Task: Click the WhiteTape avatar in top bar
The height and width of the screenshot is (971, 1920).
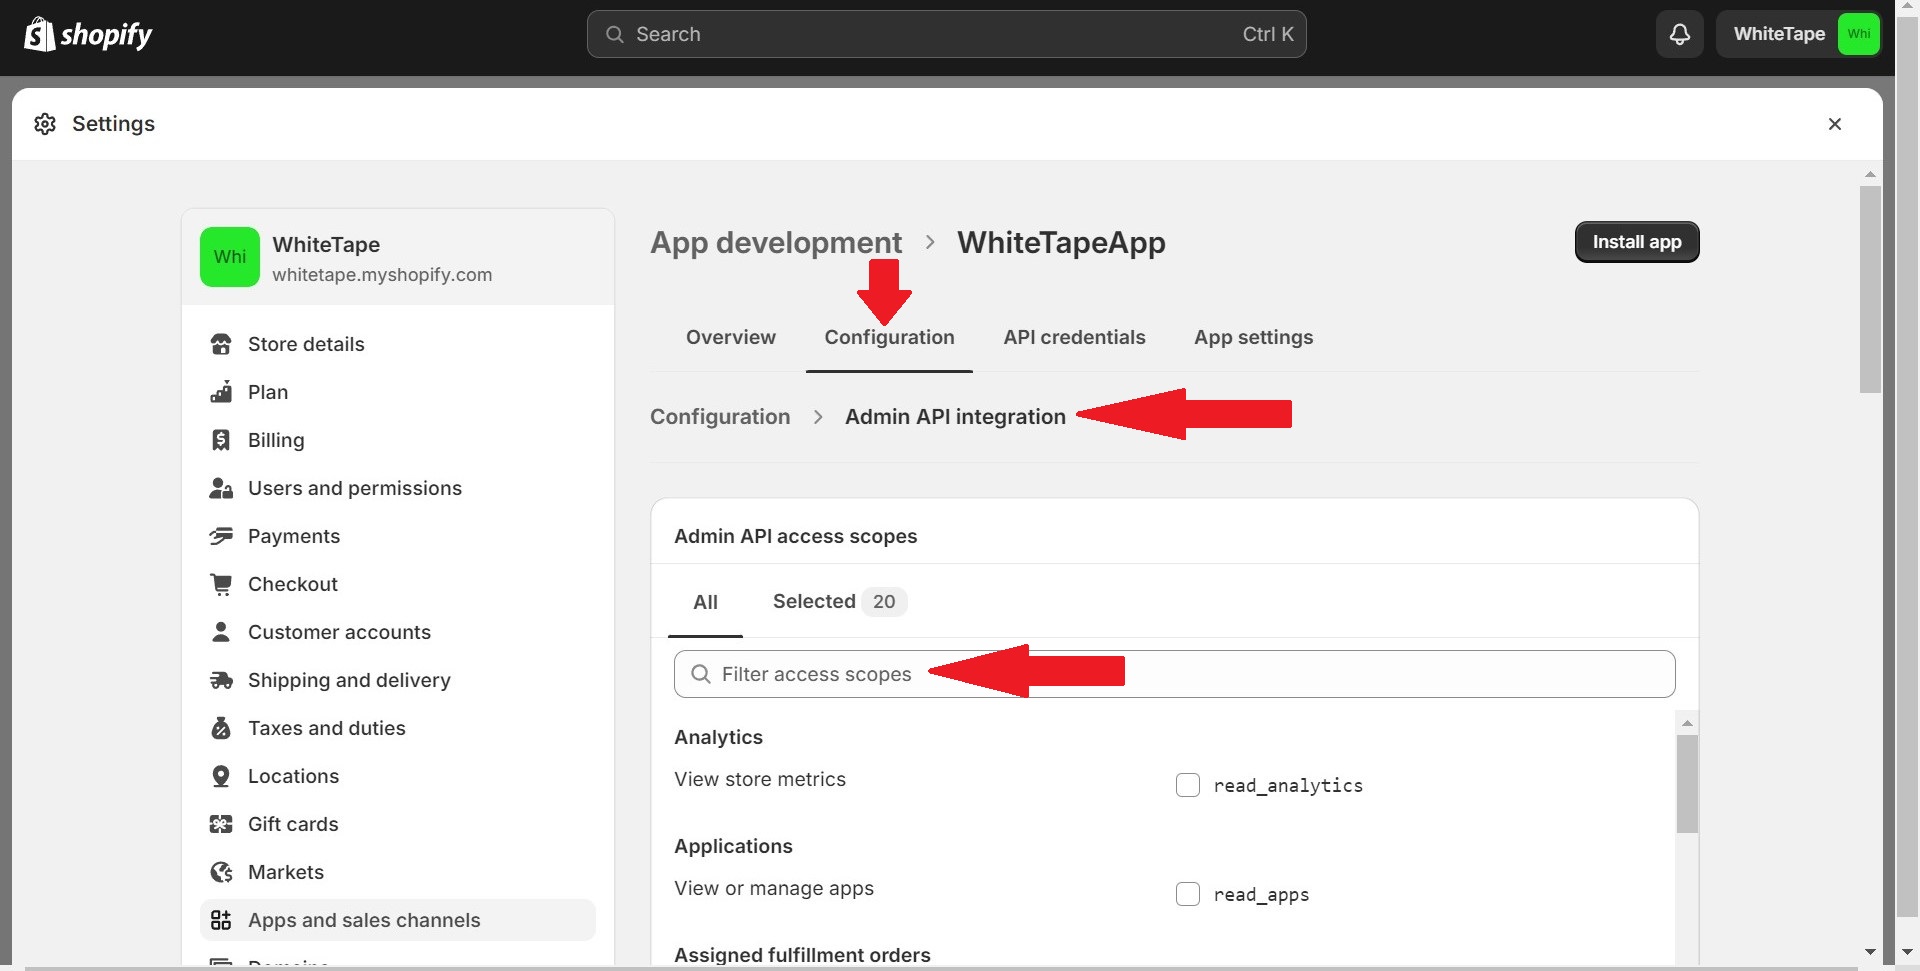Action: pos(1859,34)
